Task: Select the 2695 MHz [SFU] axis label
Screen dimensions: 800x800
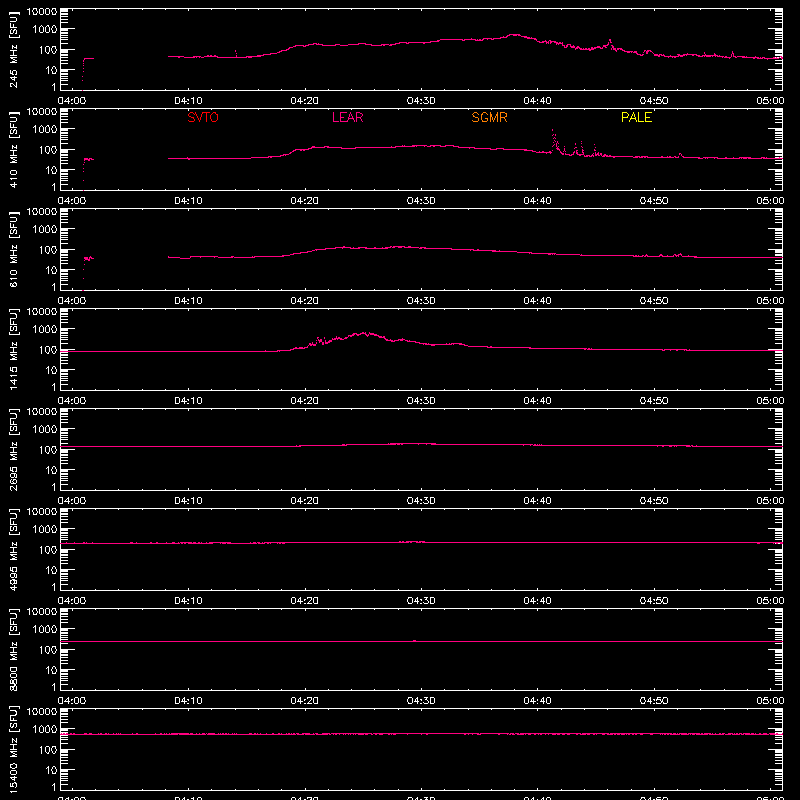Action: coord(13,450)
